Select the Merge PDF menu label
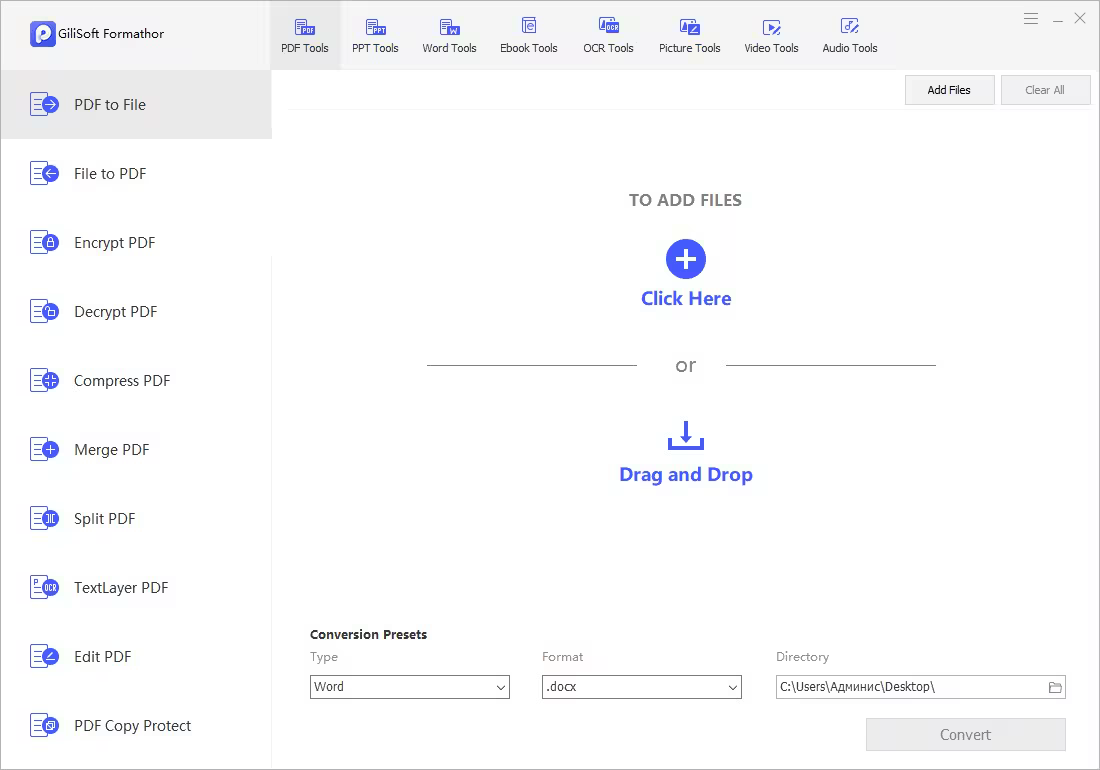This screenshot has width=1100, height=770. point(112,450)
